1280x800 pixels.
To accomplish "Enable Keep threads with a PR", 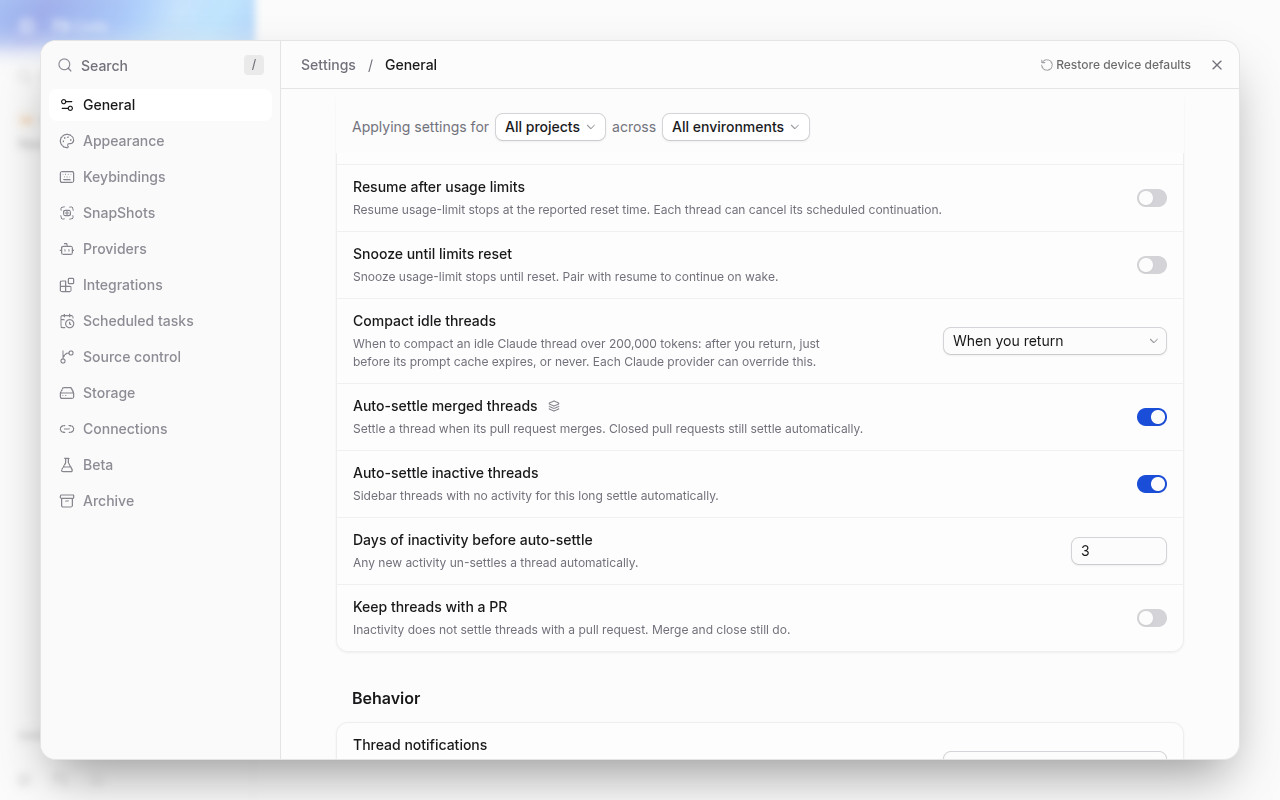I will (1152, 618).
